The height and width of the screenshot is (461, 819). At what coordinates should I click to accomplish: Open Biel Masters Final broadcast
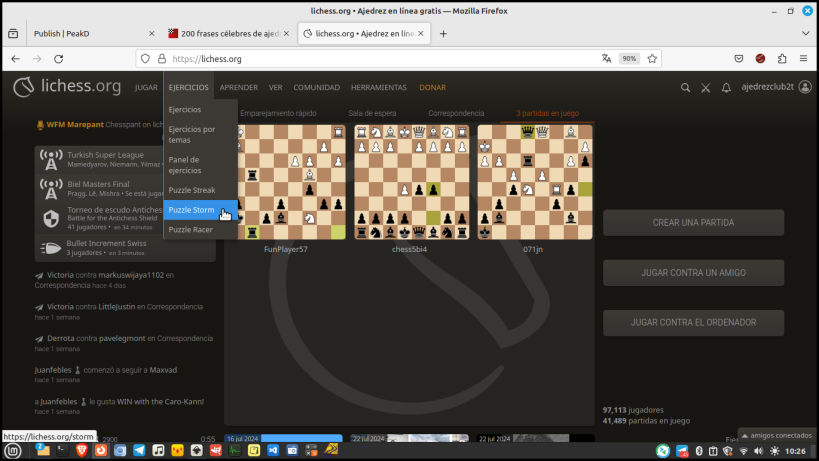[x=100, y=188]
